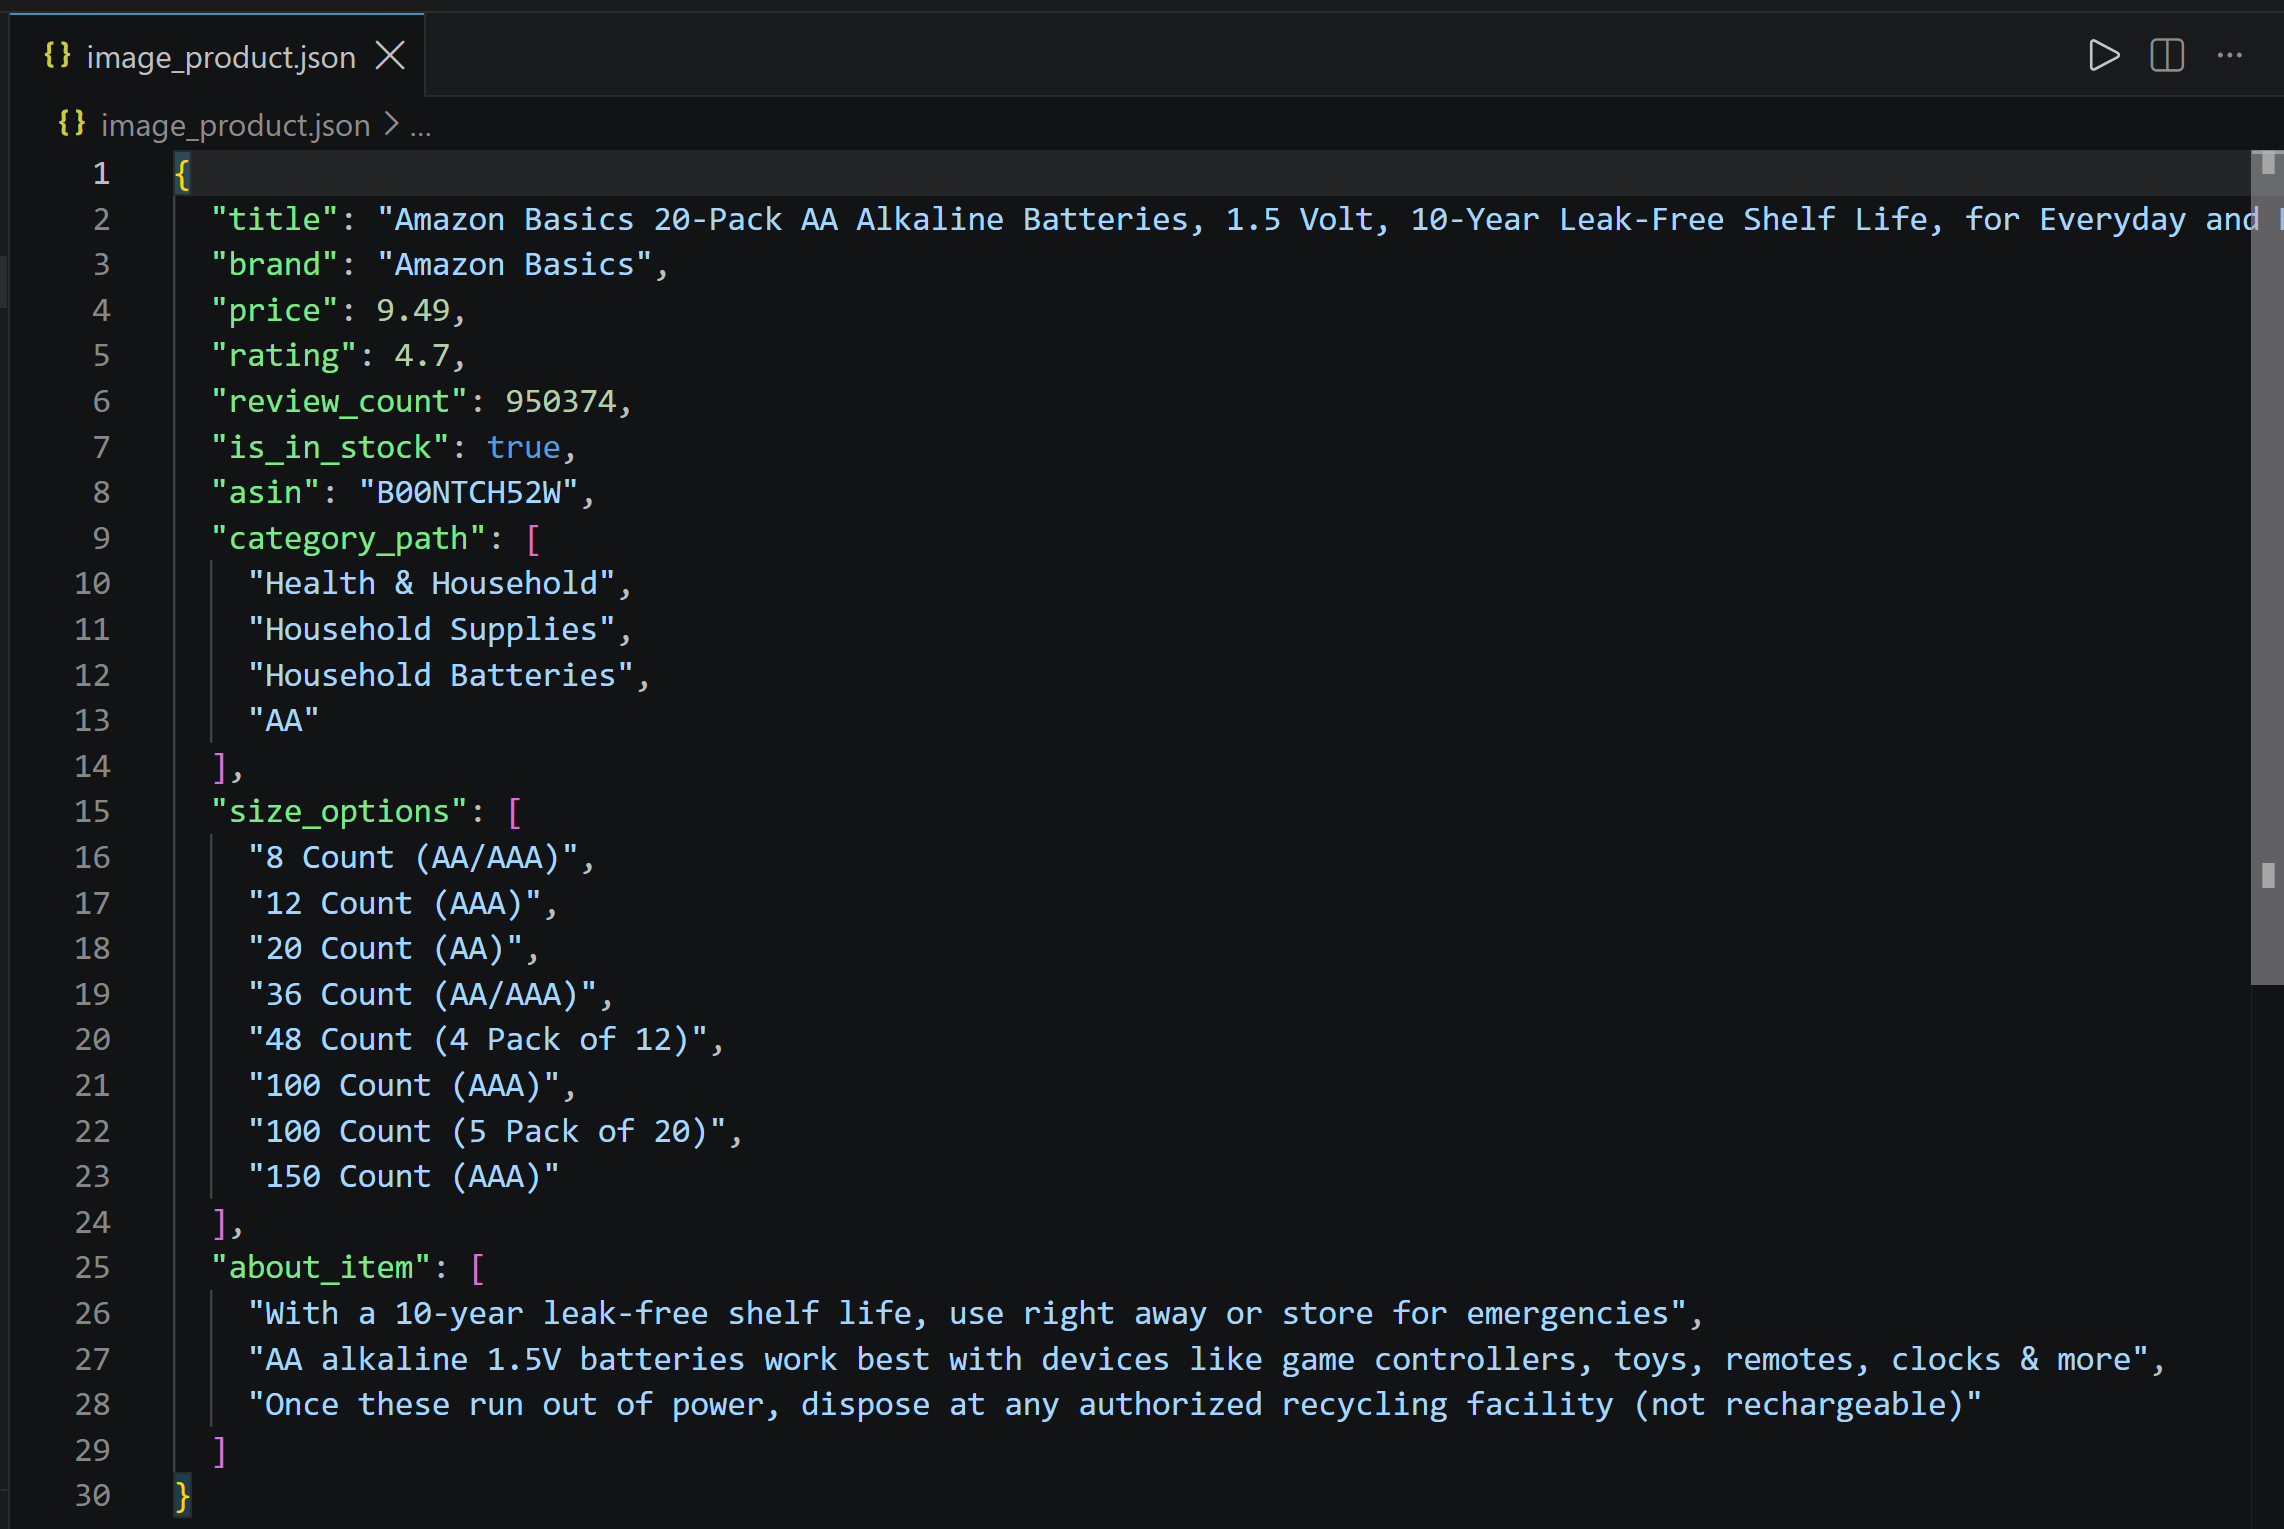Click line number 25 in the gutter
Viewport: 2284px width, 1529px height.
click(92, 1267)
